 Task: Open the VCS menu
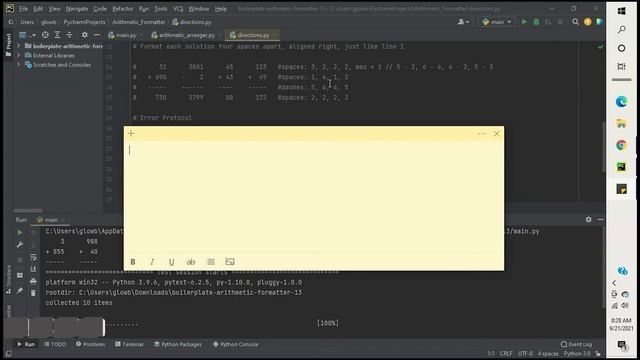[178, 9]
